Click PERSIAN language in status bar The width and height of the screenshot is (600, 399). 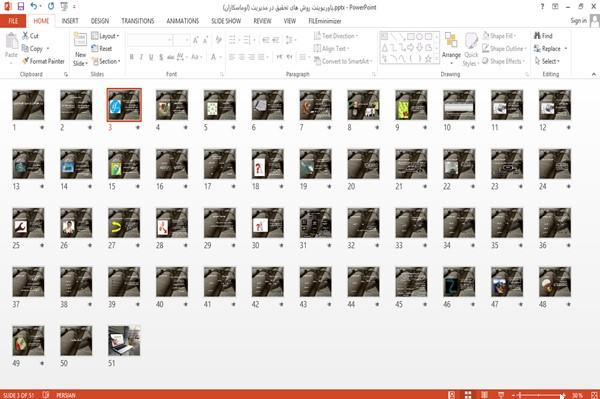tap(66, 395)
